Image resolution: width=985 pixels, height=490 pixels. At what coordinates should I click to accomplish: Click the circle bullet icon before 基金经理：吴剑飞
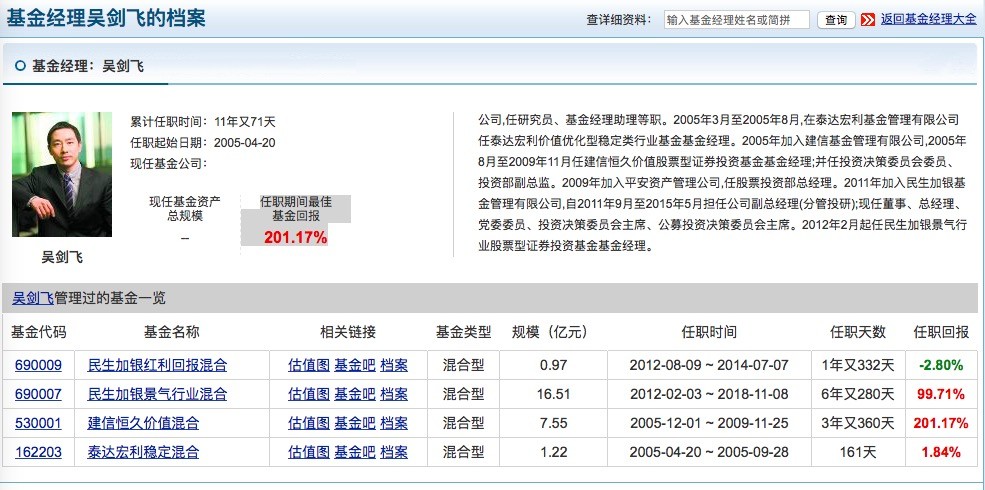click(x=21, y=65)
